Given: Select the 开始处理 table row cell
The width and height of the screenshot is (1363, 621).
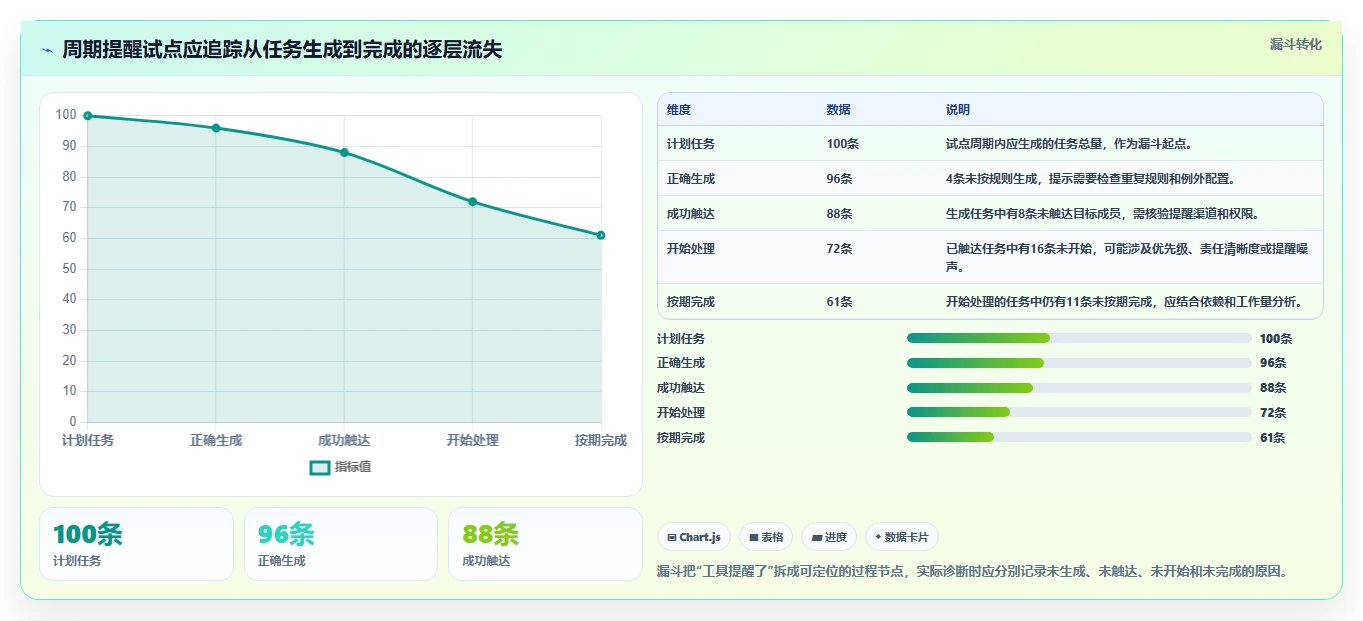Looking at the screenshot, I should coord(691,249).
